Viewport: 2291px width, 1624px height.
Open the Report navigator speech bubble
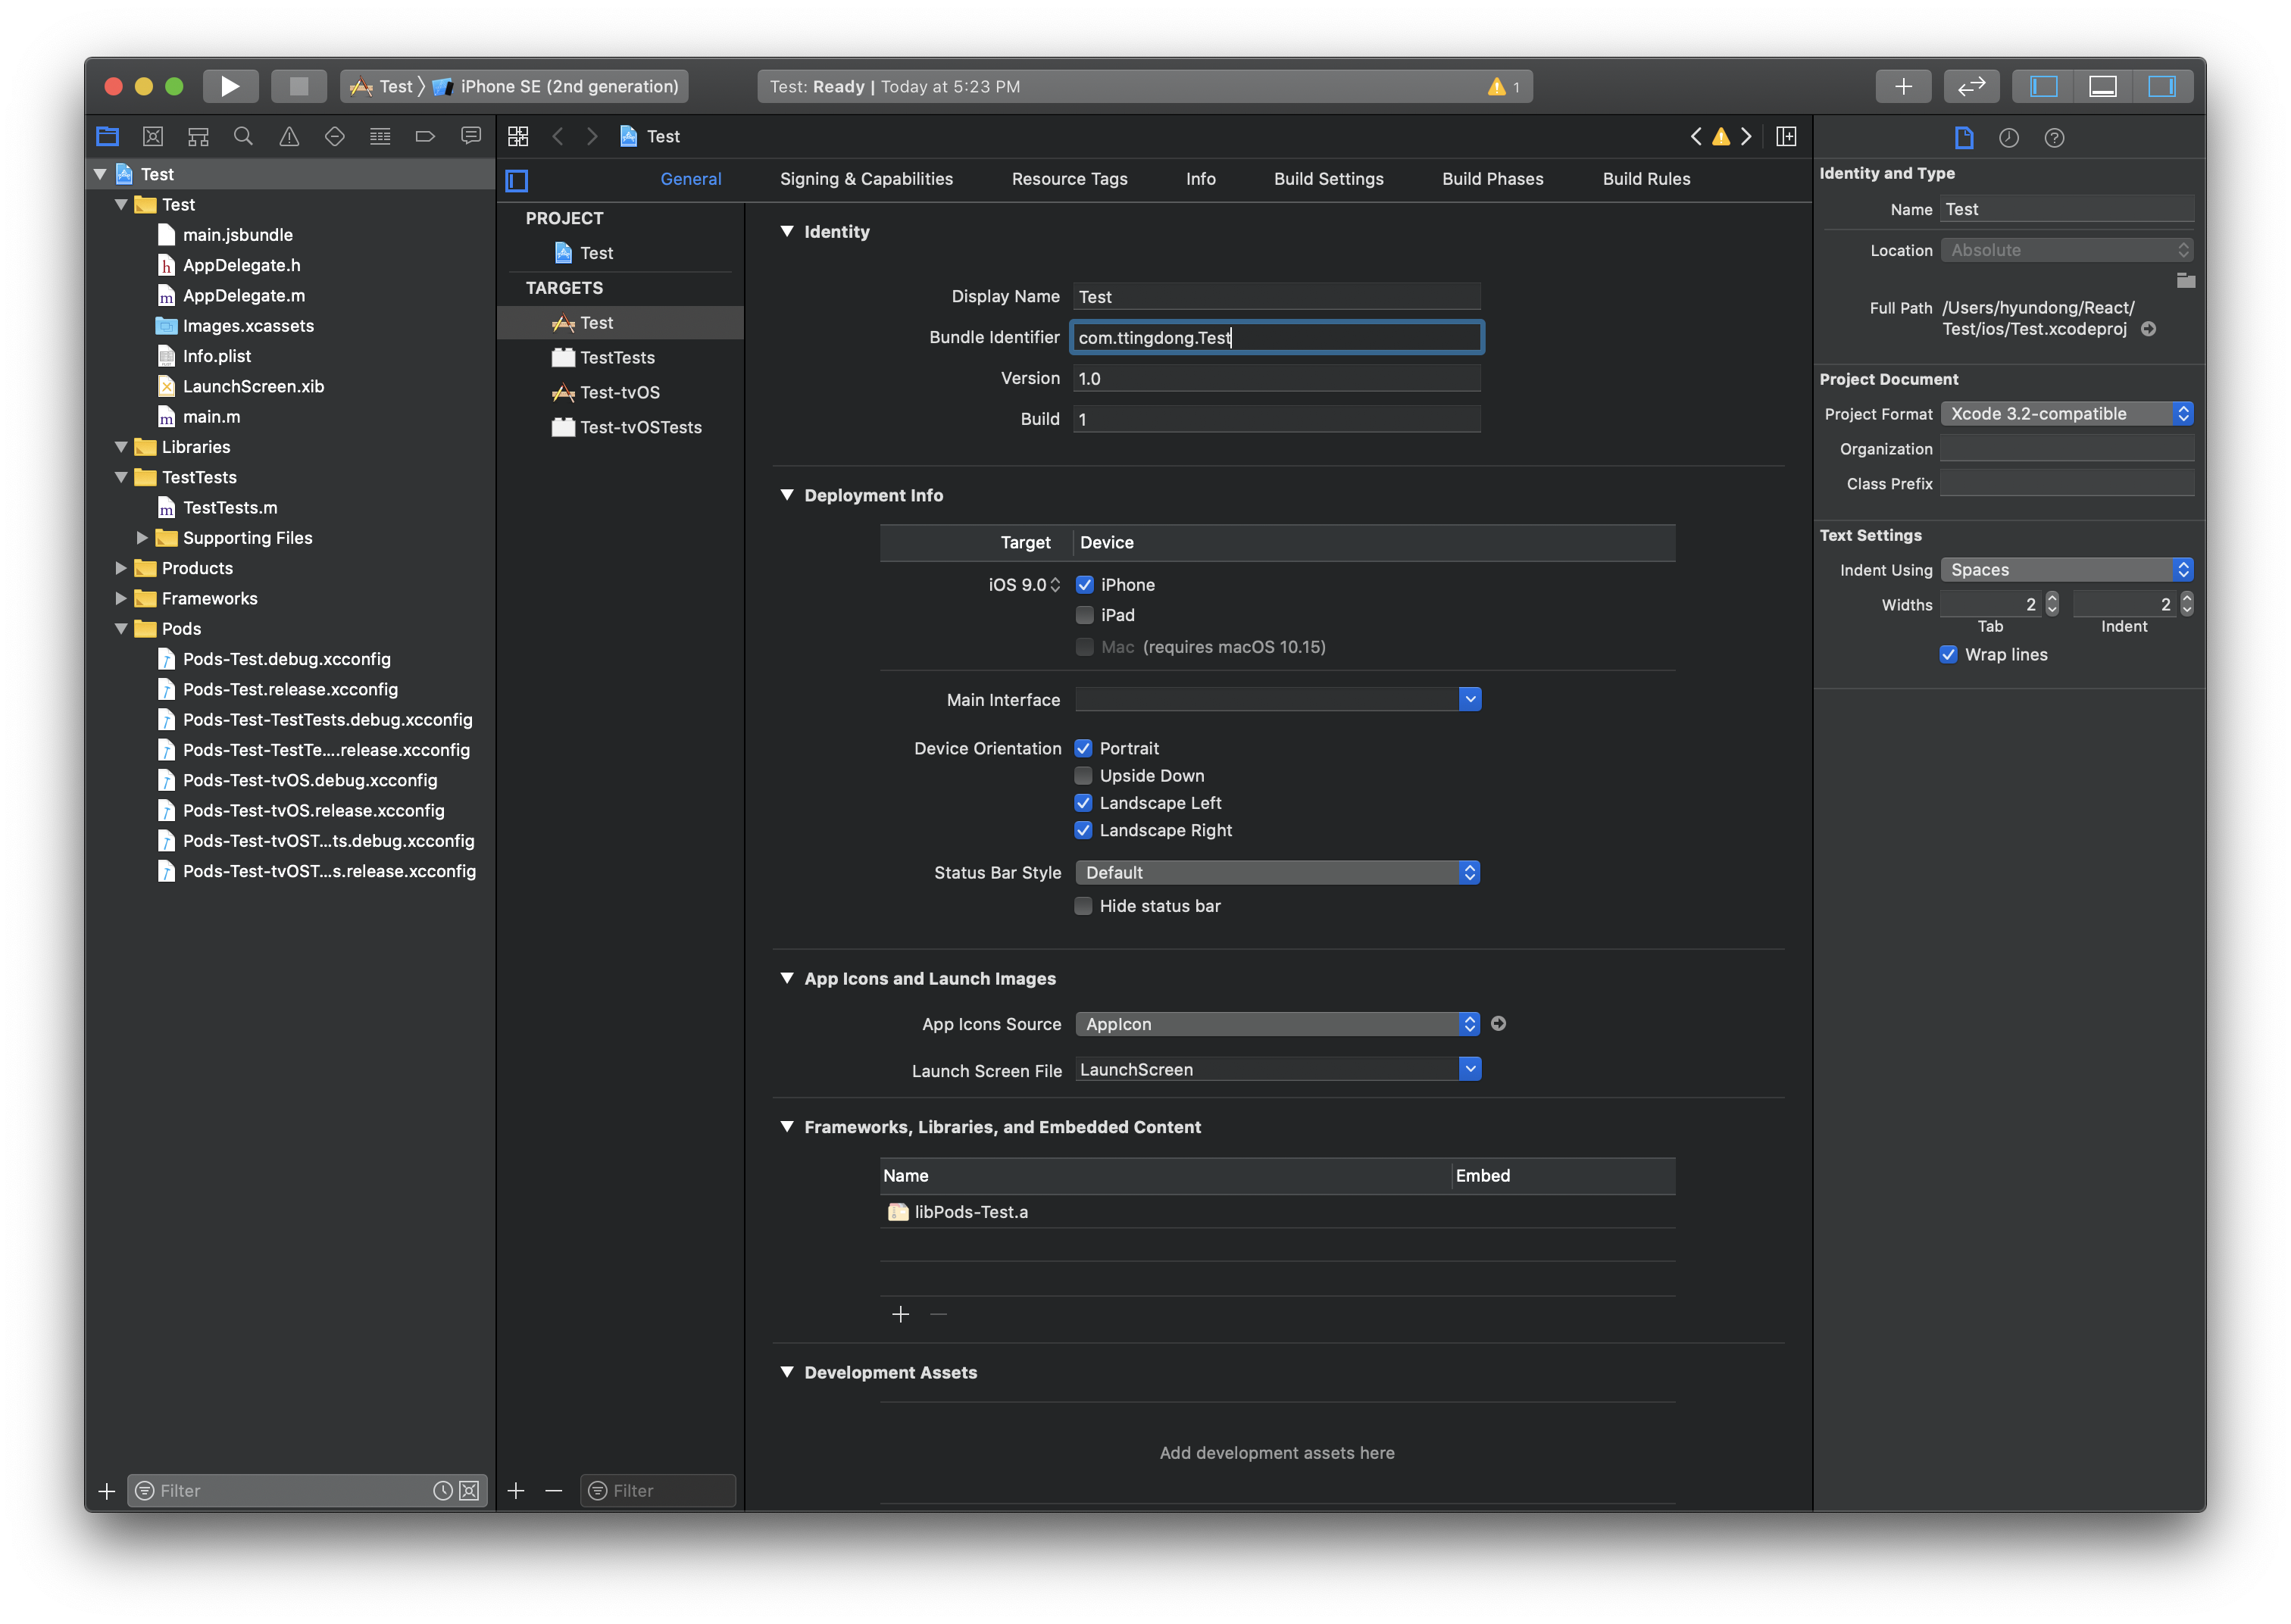471,136
